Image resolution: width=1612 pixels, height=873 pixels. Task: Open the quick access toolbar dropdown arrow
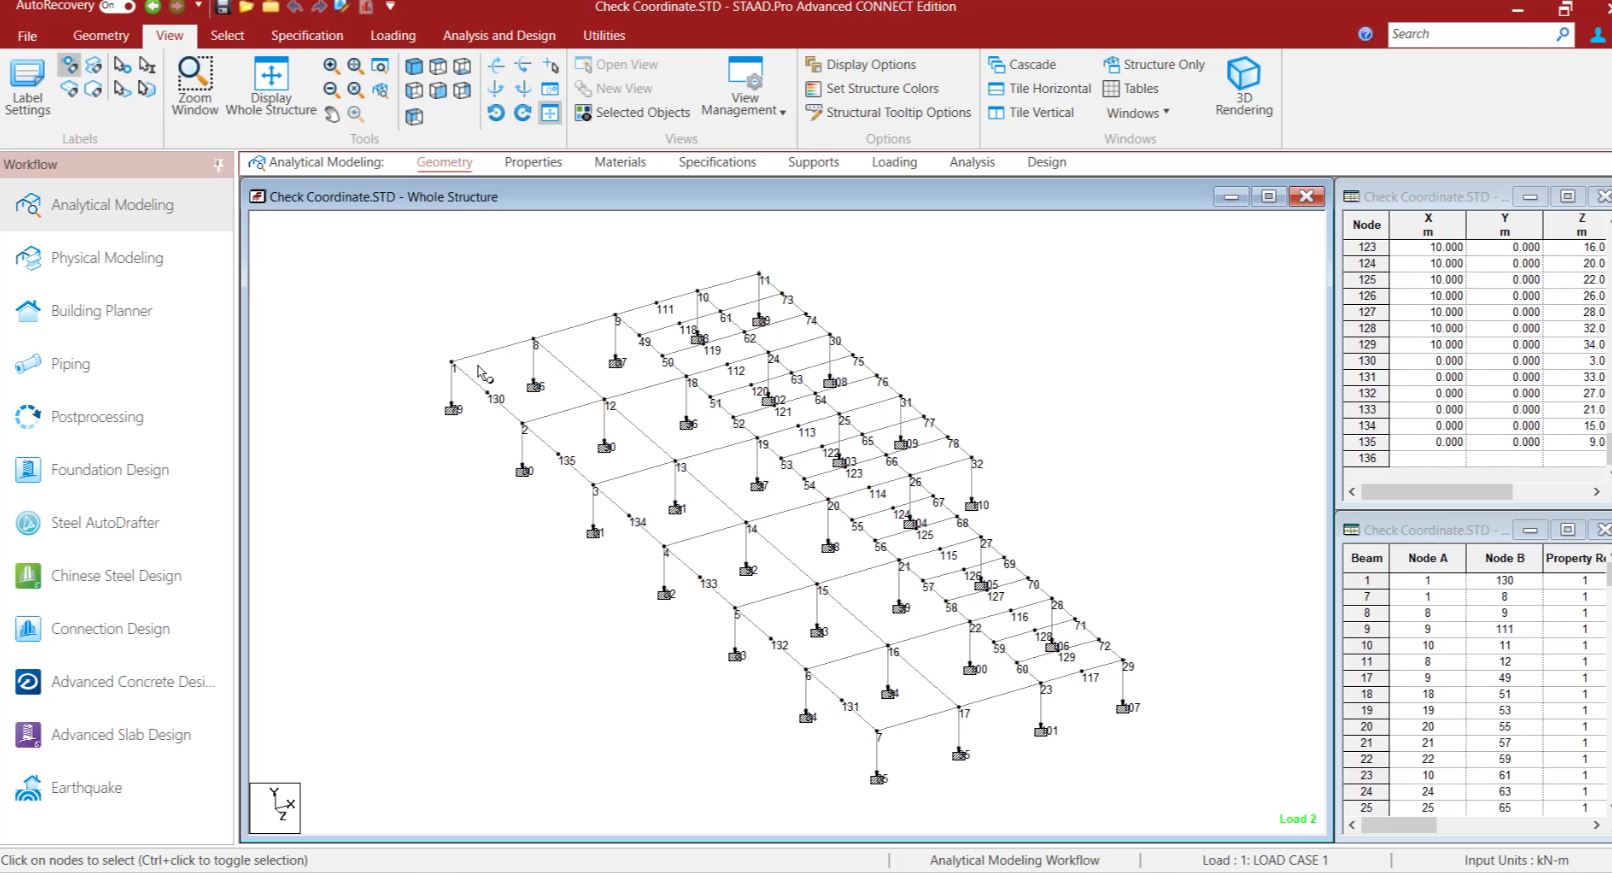[390, 7]
